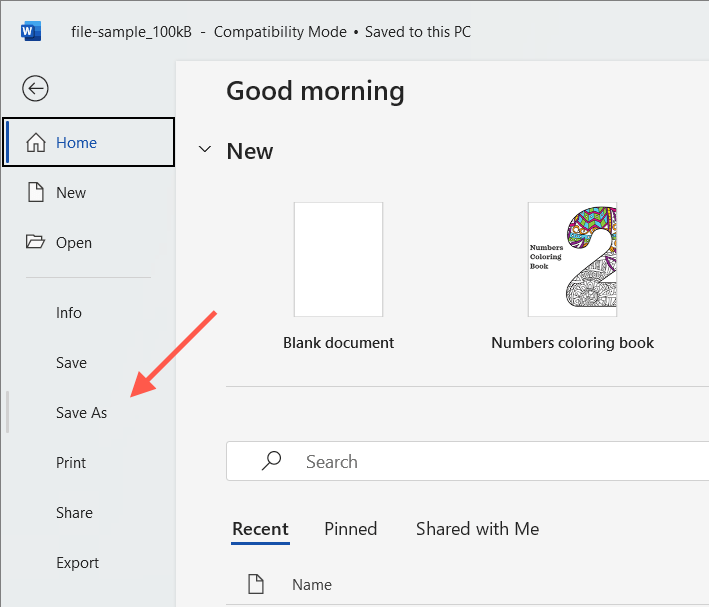Open the Numbers coloring book template
The height and width of the screenshot is (607, 709).
(572, 259)
